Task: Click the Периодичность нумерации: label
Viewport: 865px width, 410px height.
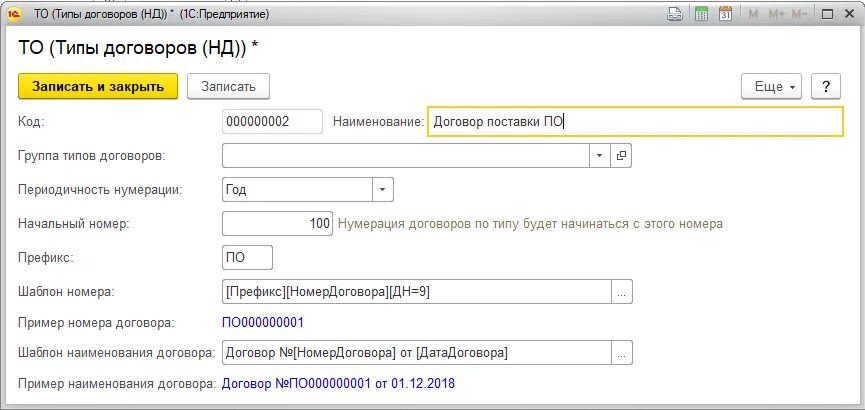Action: (100, 190)
